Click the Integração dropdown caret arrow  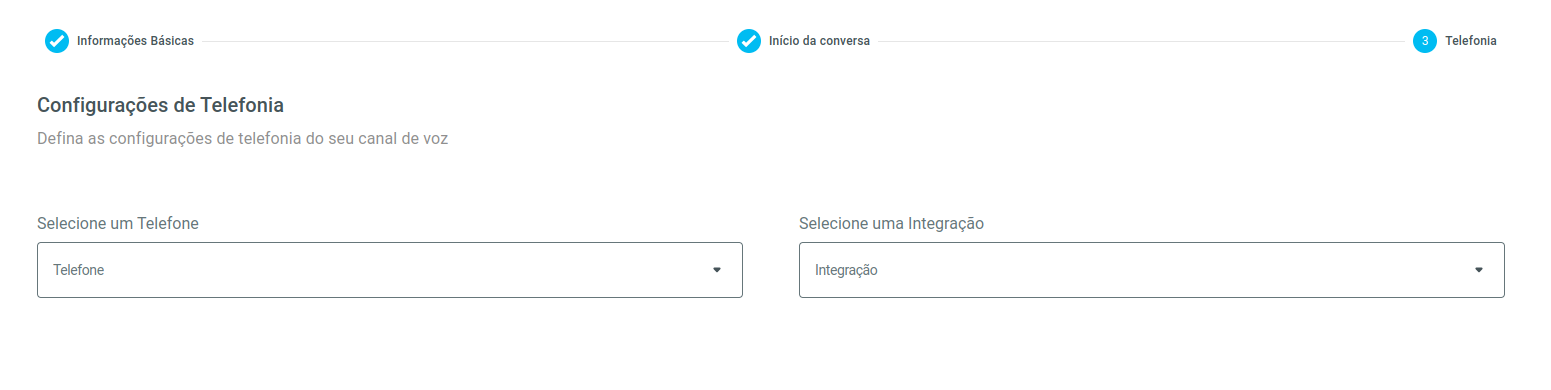pos(1479,270)
